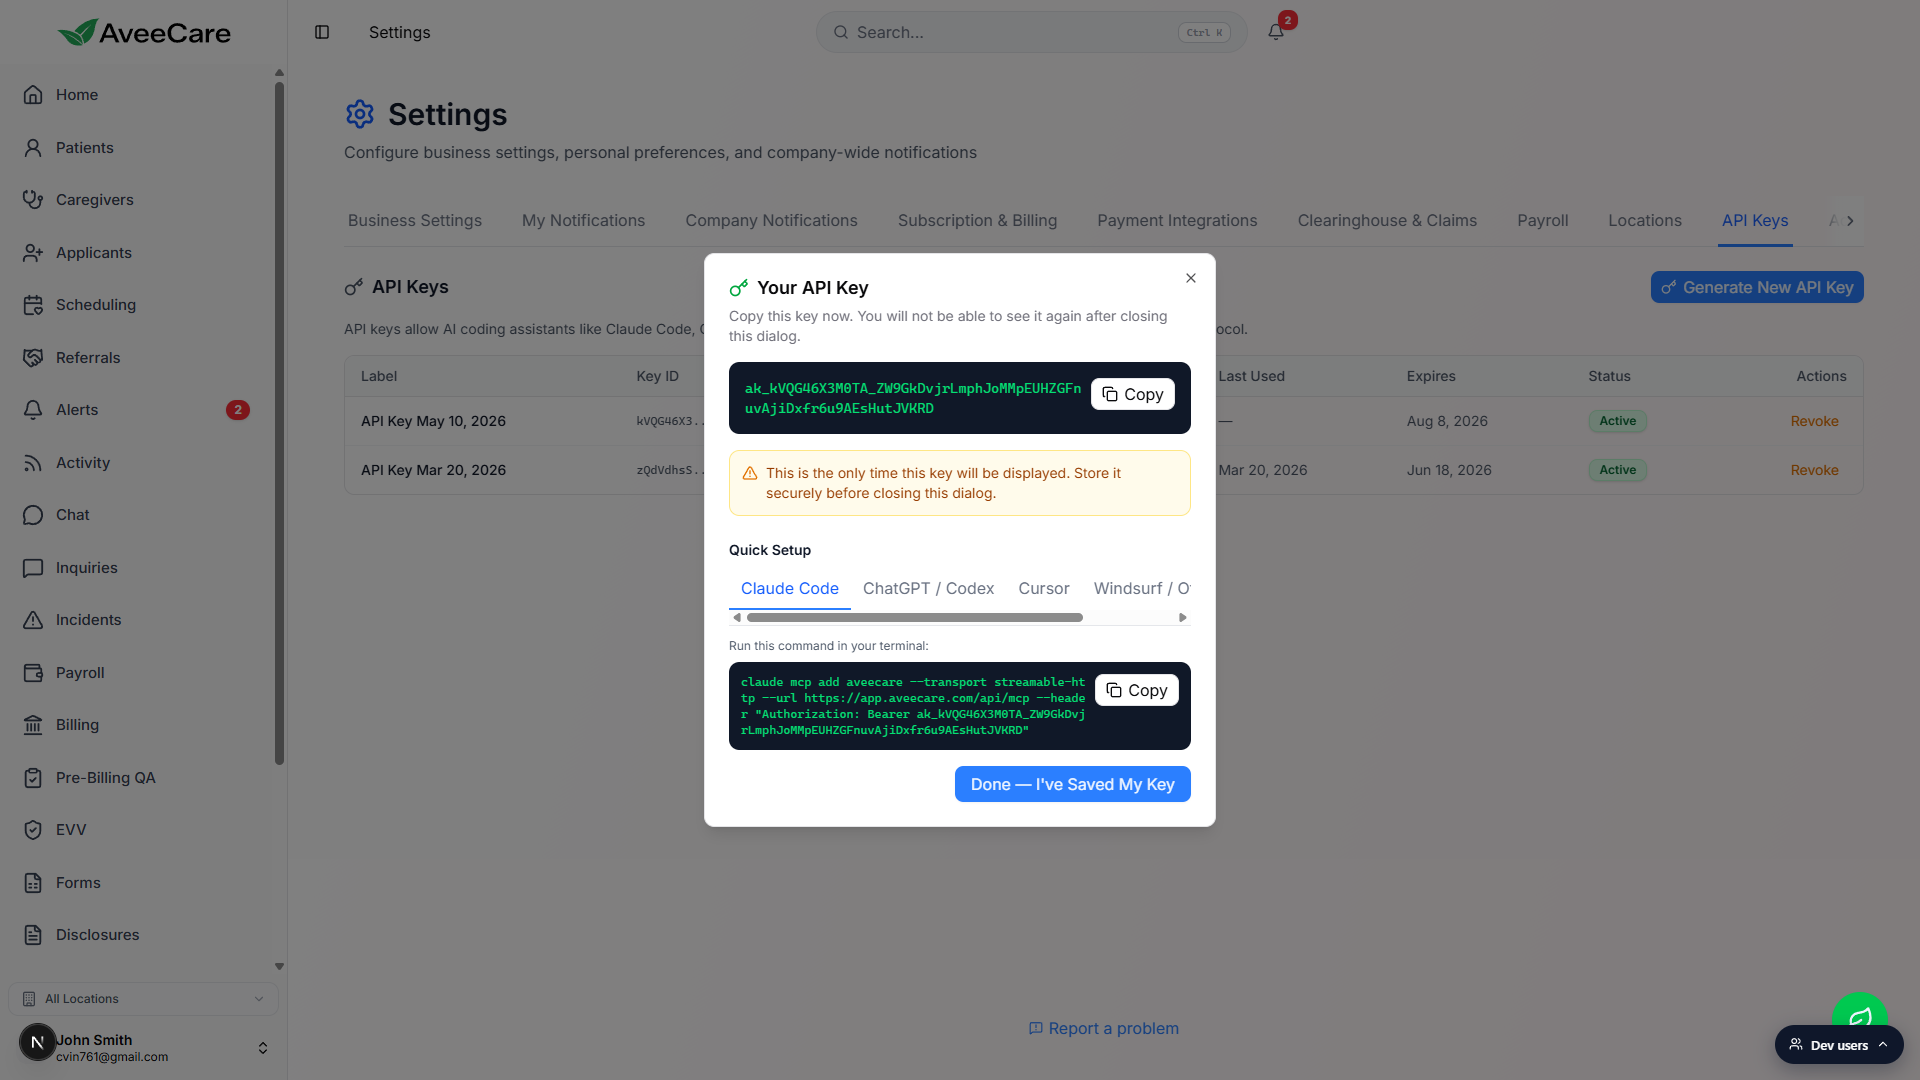Open the green leaf assistant button

1859,1012
